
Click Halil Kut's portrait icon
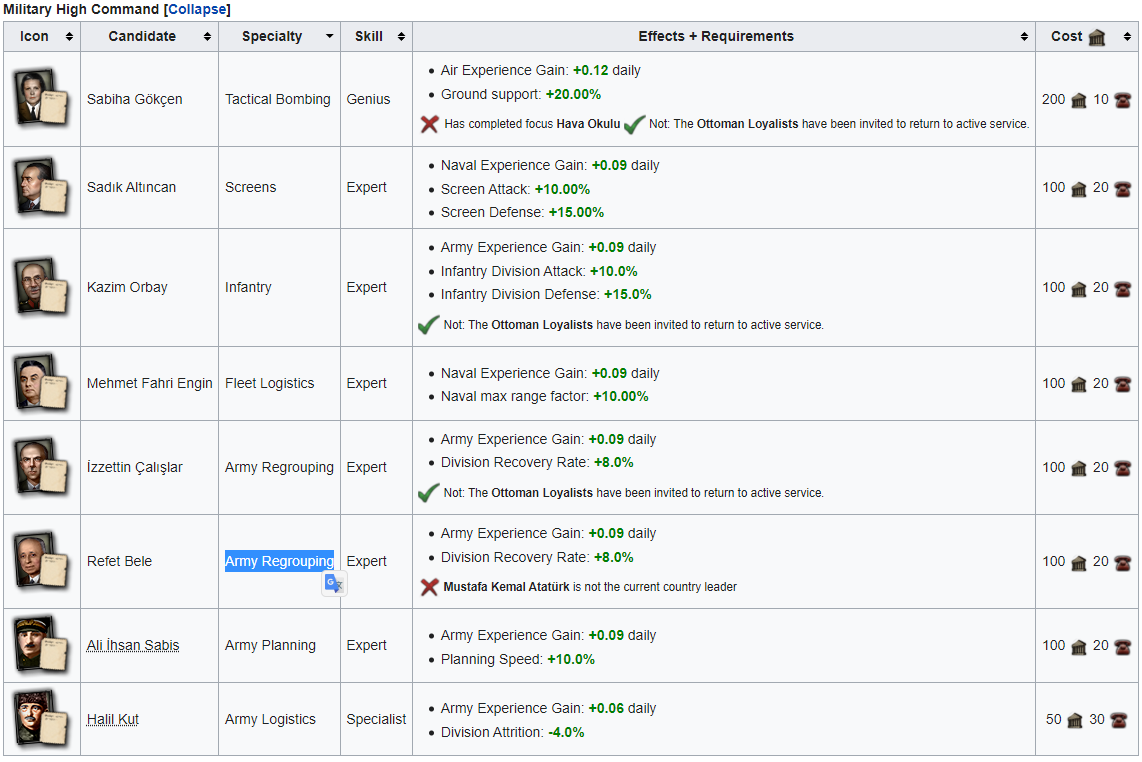[x=41, y=718]
